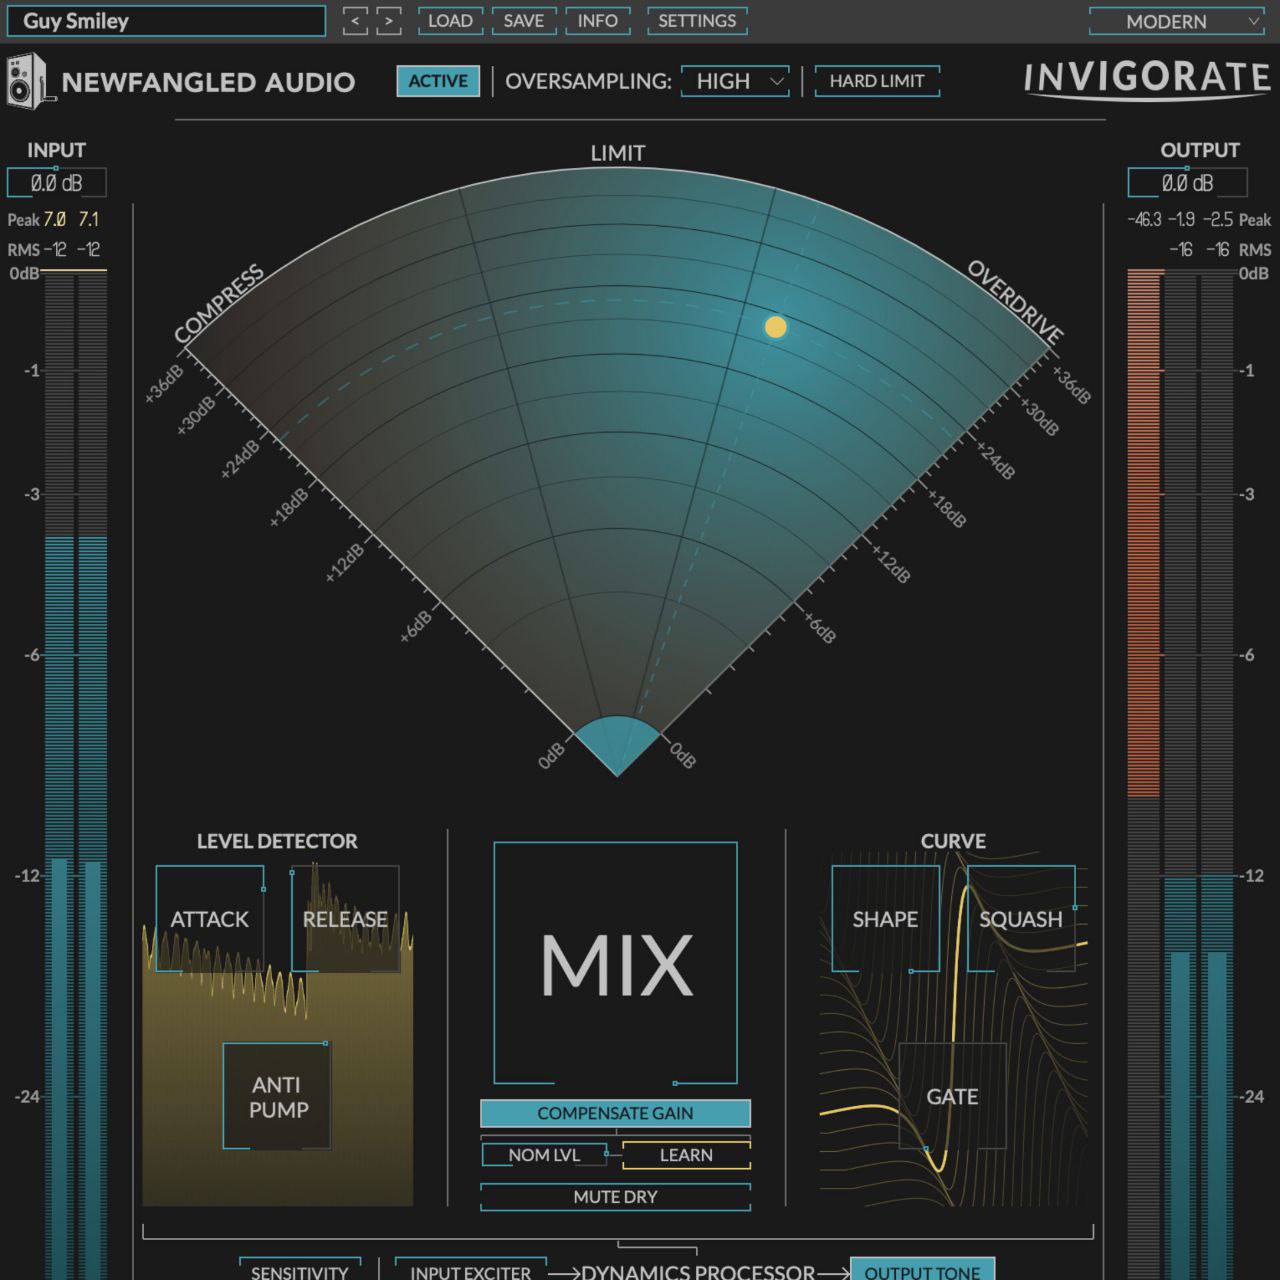This screenshot has height=1280, width=1280.
Task: Open the SETTINGS menu
Action: (x=697, y=21)
